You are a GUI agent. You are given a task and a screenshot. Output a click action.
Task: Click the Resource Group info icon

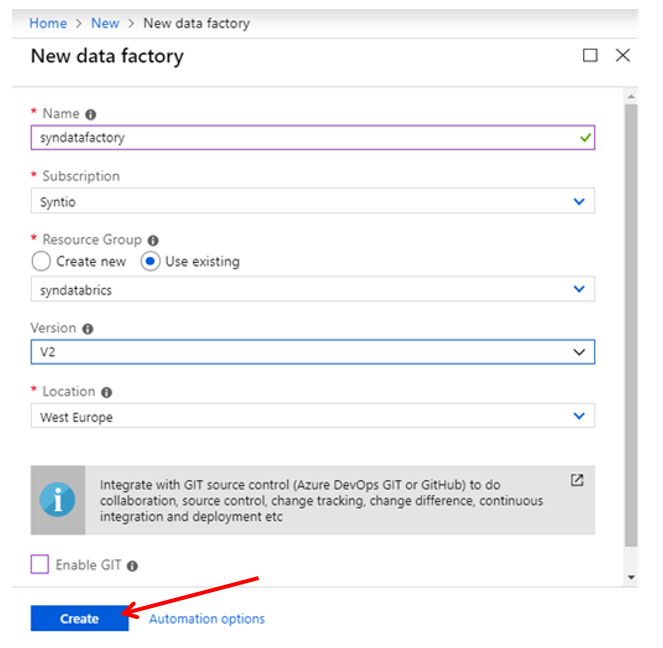pyautogui.click(x=153, y=241)
